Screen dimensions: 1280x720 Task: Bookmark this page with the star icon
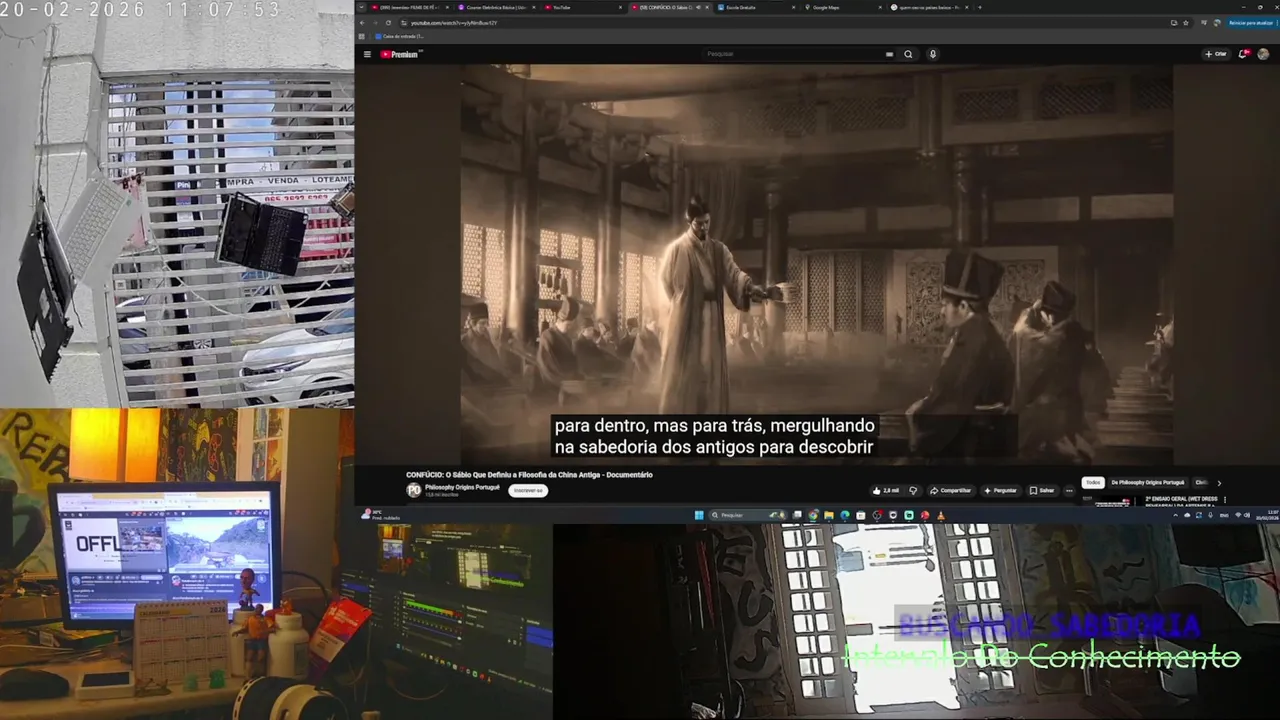click(1188, 22)
